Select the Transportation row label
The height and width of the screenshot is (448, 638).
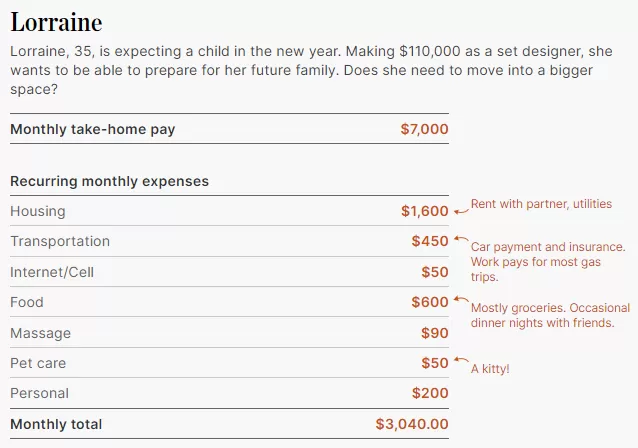[60, 241]
